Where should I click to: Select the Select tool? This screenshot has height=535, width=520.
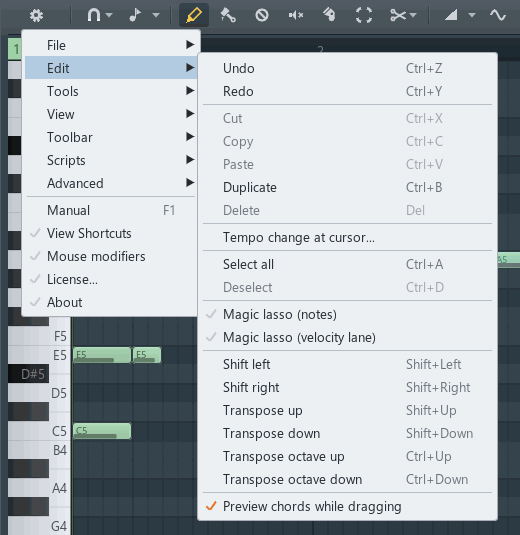pos(364,15)
